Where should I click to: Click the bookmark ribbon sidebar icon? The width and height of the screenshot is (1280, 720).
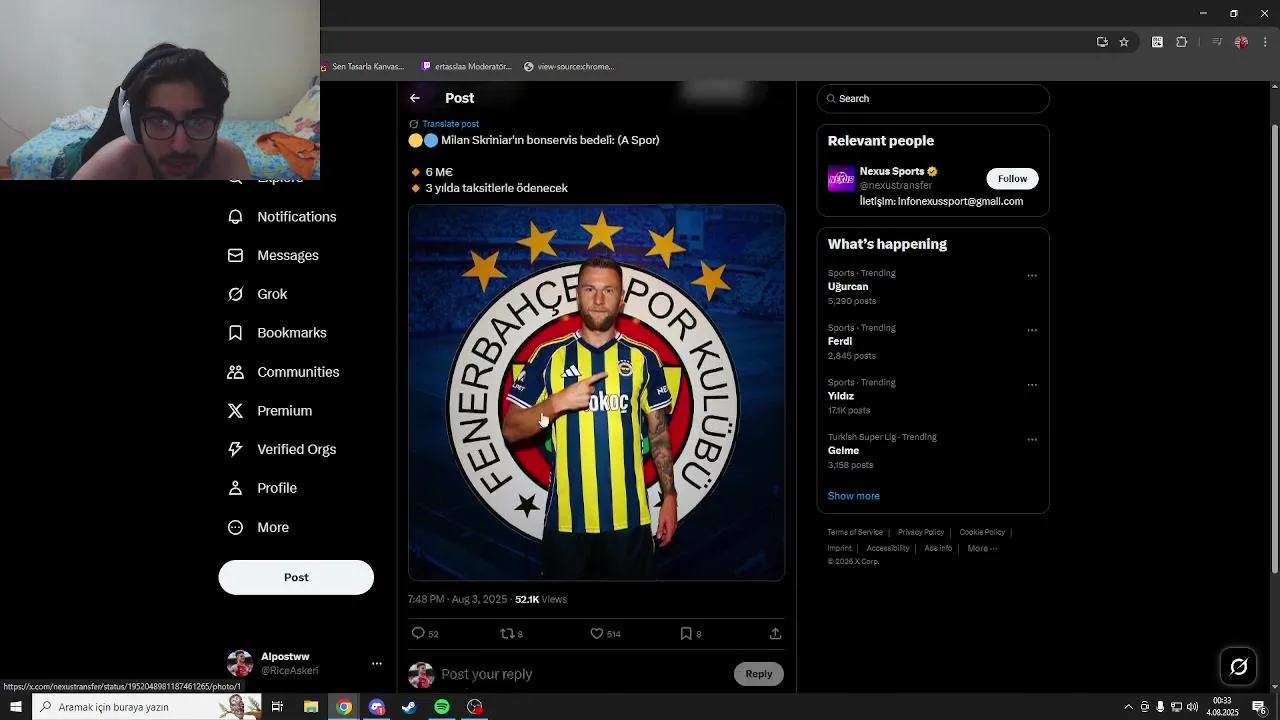[x=235, y=333]
